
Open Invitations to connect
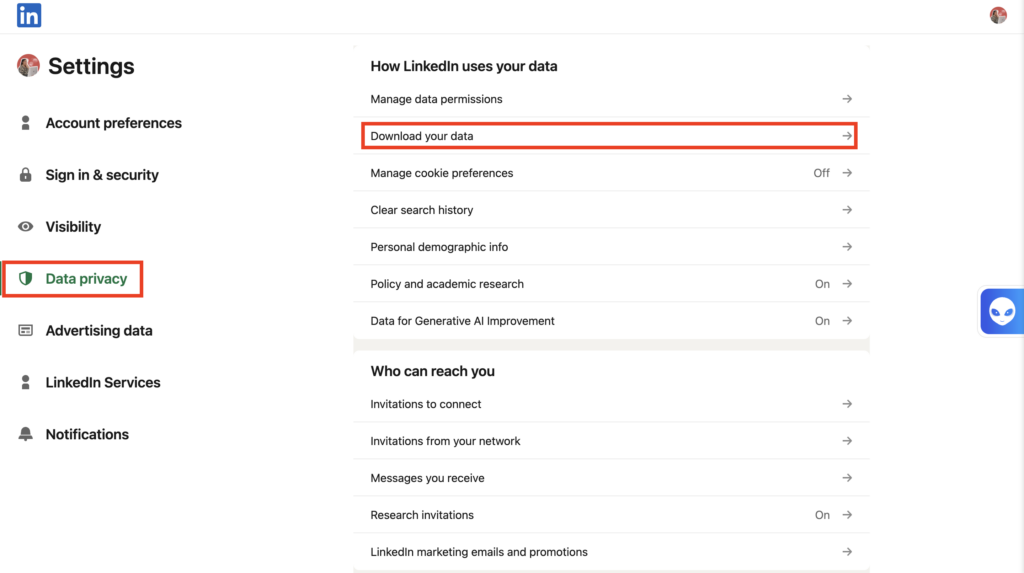(x=611, y=404)
